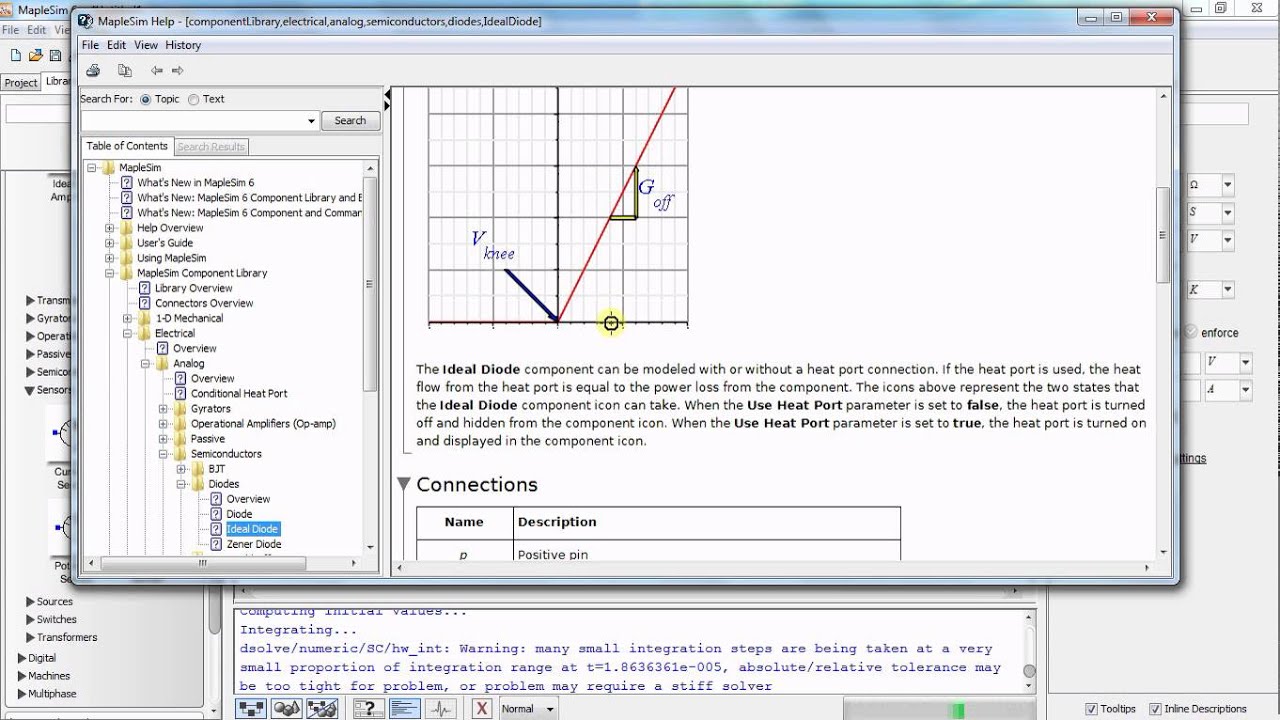The image size is (1280, 720).
Task: Open the Diode help topic
Action: (x=239, y=514)
